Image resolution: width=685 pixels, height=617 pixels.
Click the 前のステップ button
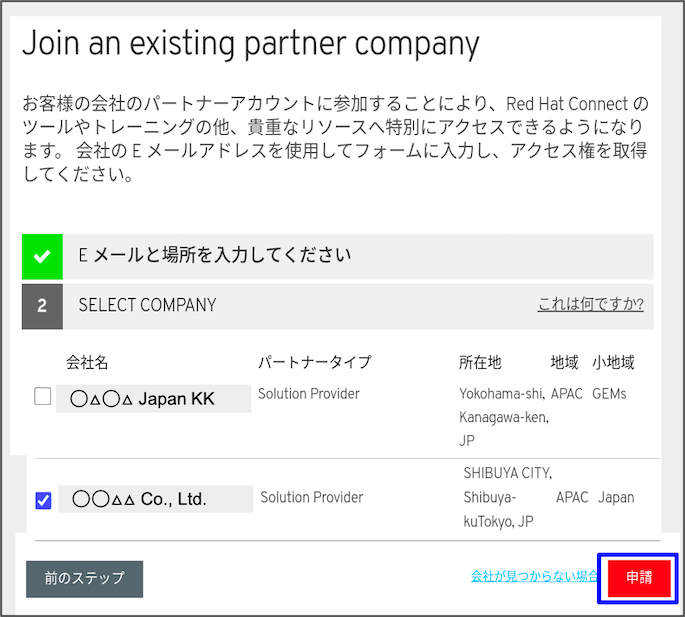84,579
